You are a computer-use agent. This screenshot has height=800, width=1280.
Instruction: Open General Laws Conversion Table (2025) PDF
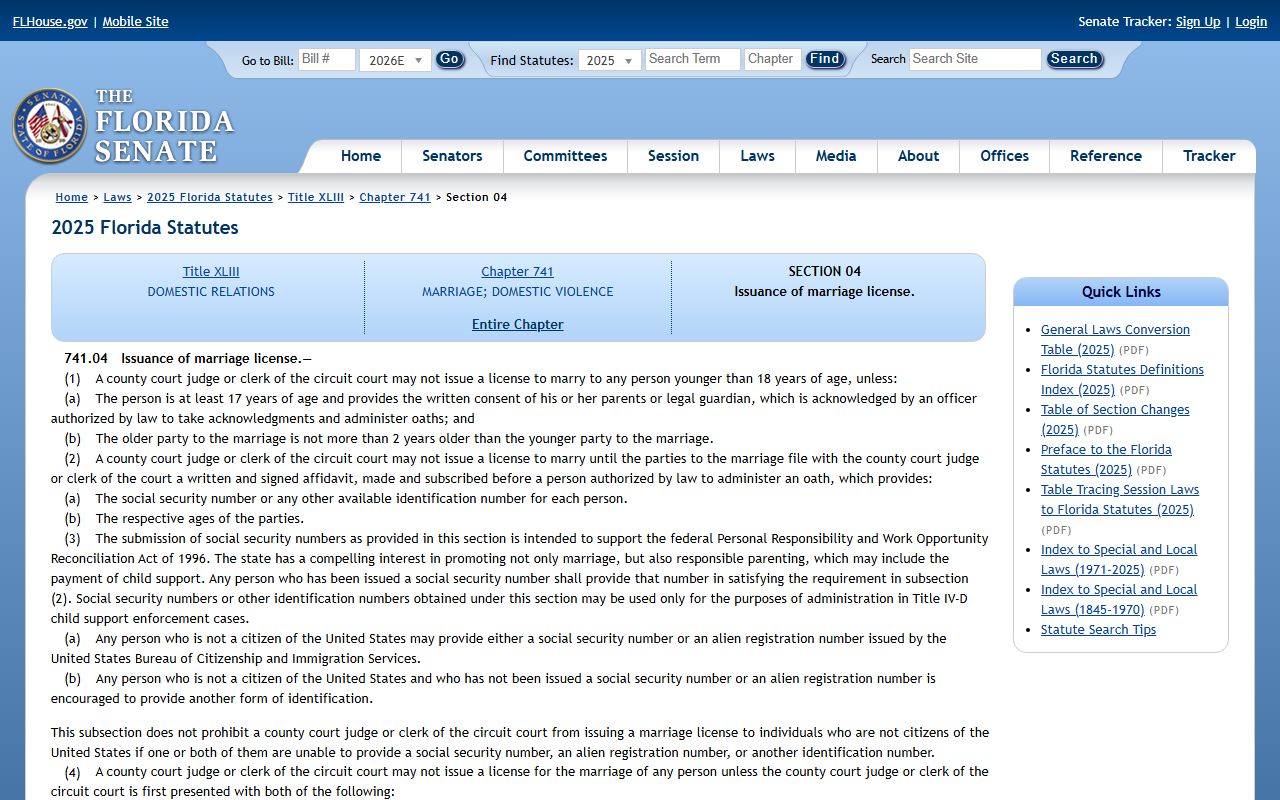click(x=1115, y=339)
